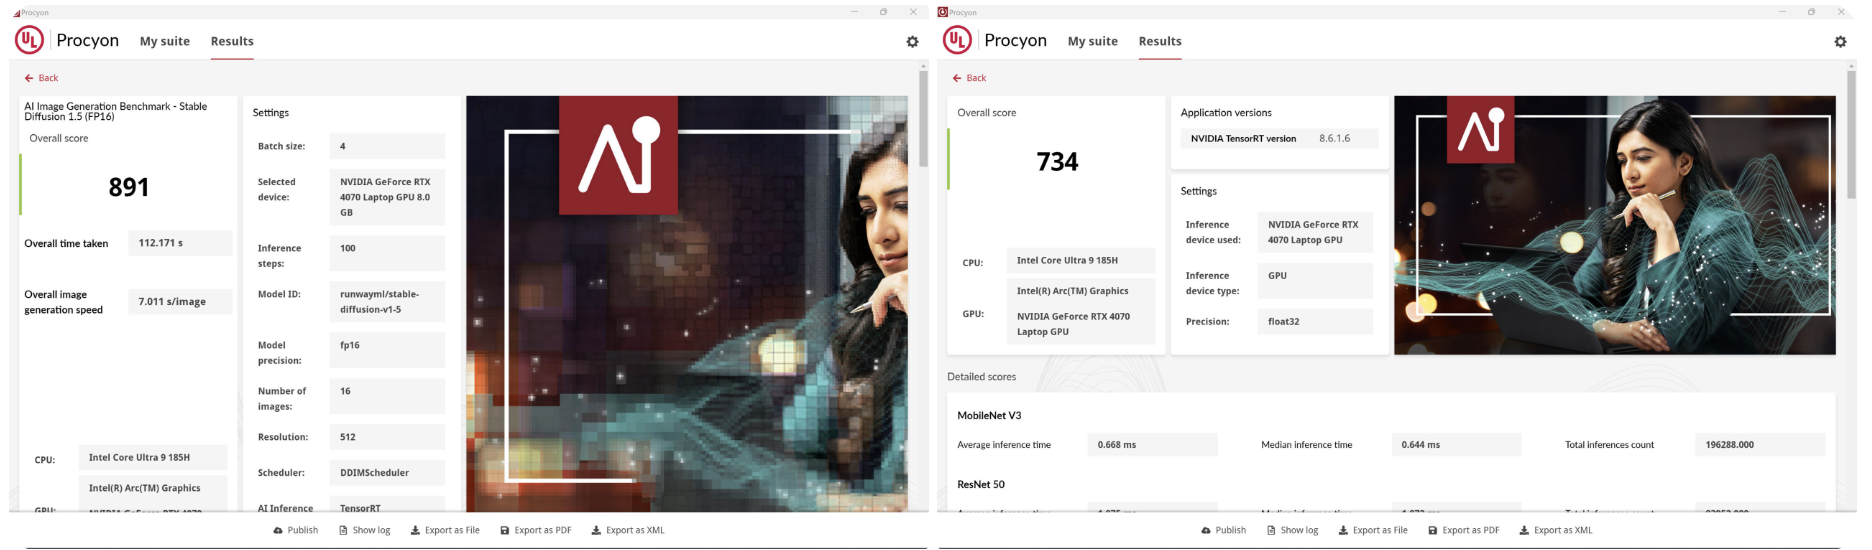Click Back arrow in left Procyon window
This screenshot has width=1872, height=550.
click(41, 78)
